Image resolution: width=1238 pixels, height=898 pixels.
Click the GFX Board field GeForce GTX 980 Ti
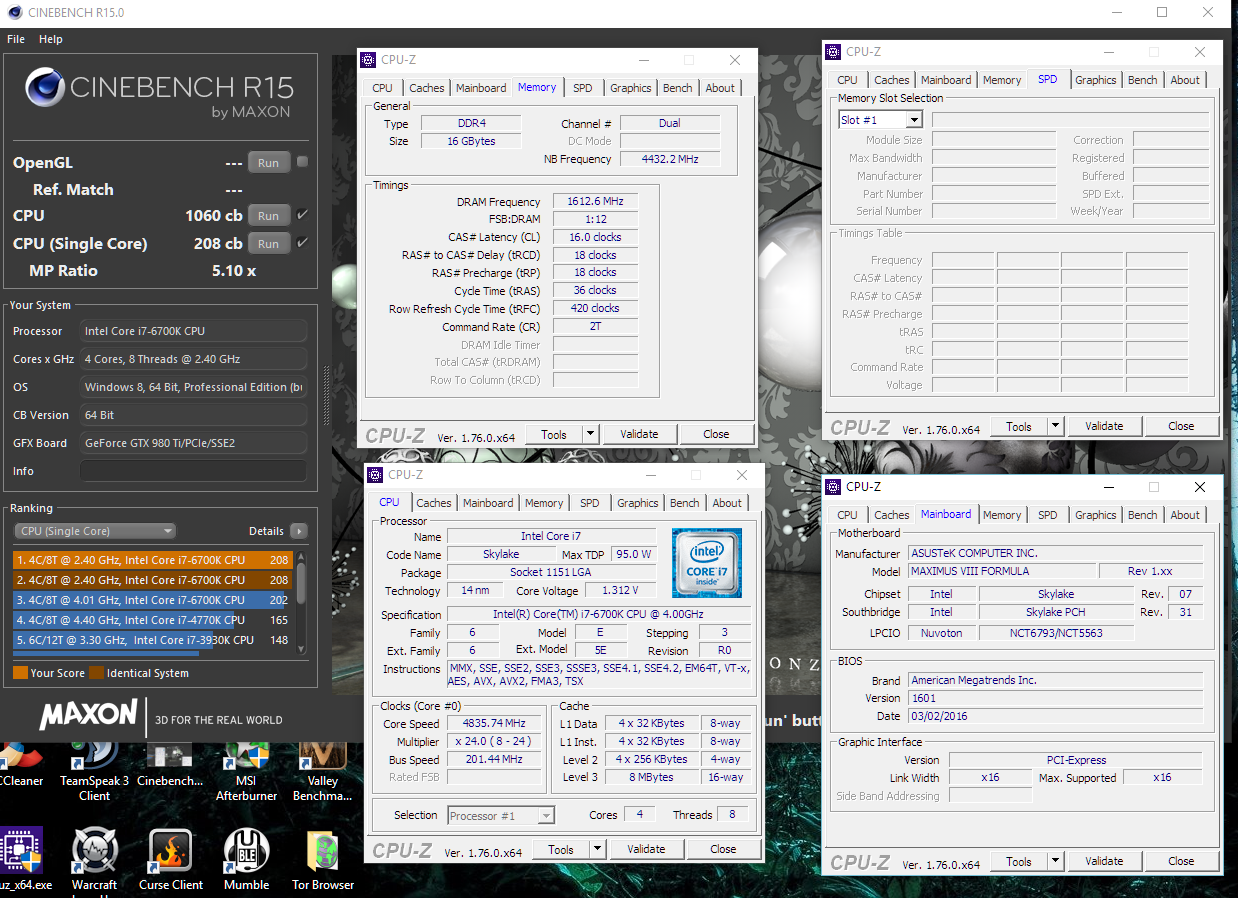click(193, 443)
